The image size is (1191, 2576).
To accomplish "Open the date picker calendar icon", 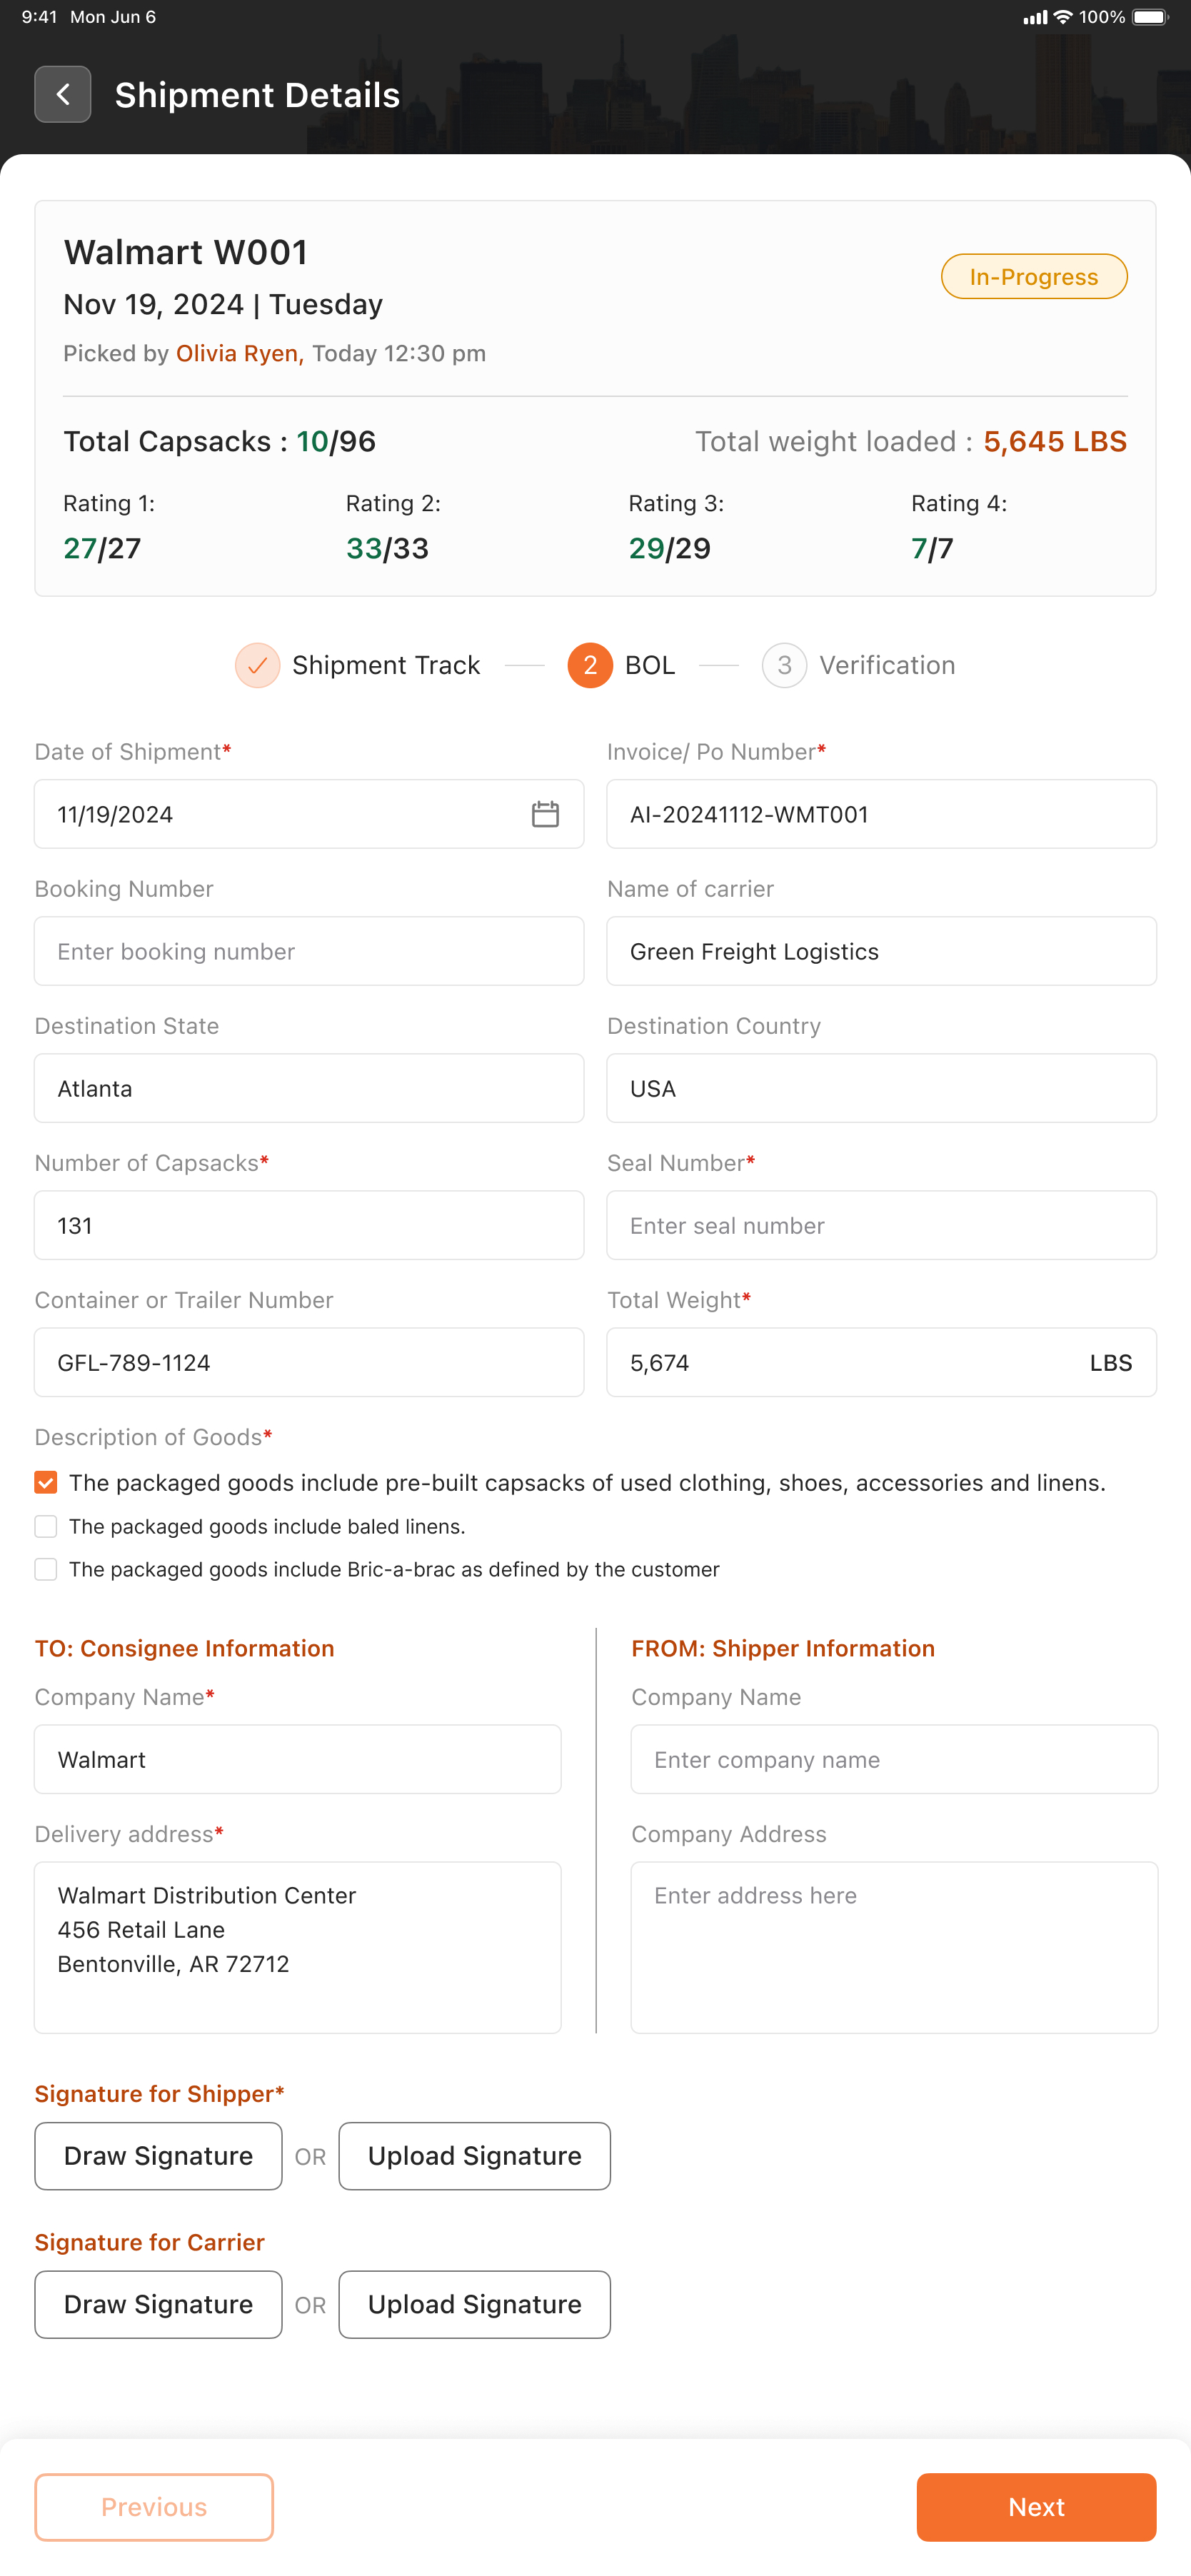I will (545, 814).
